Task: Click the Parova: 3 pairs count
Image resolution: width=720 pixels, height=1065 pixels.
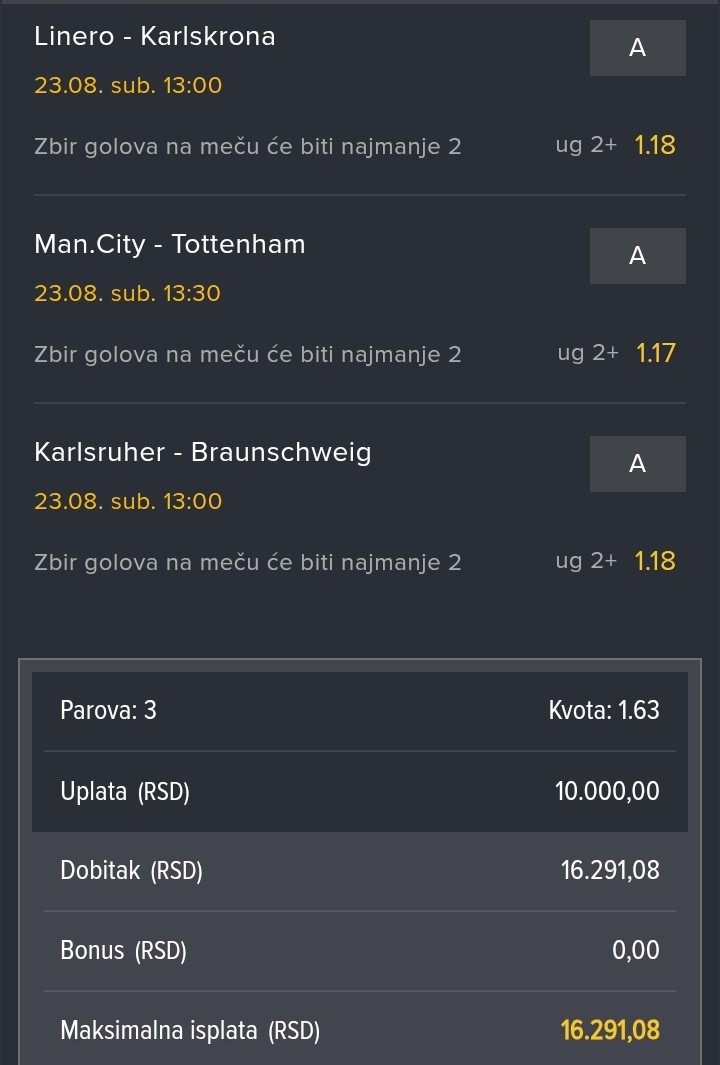Action: (x=108, y=710)
